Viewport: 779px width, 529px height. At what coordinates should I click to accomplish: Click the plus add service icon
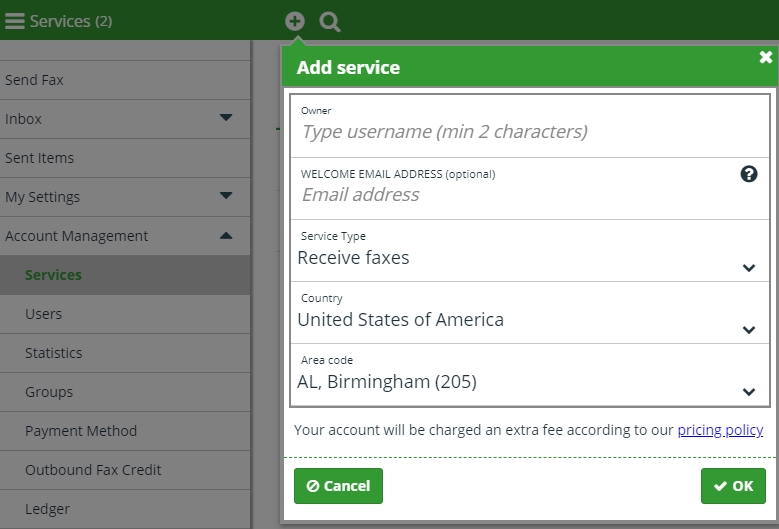pos(295,21)
